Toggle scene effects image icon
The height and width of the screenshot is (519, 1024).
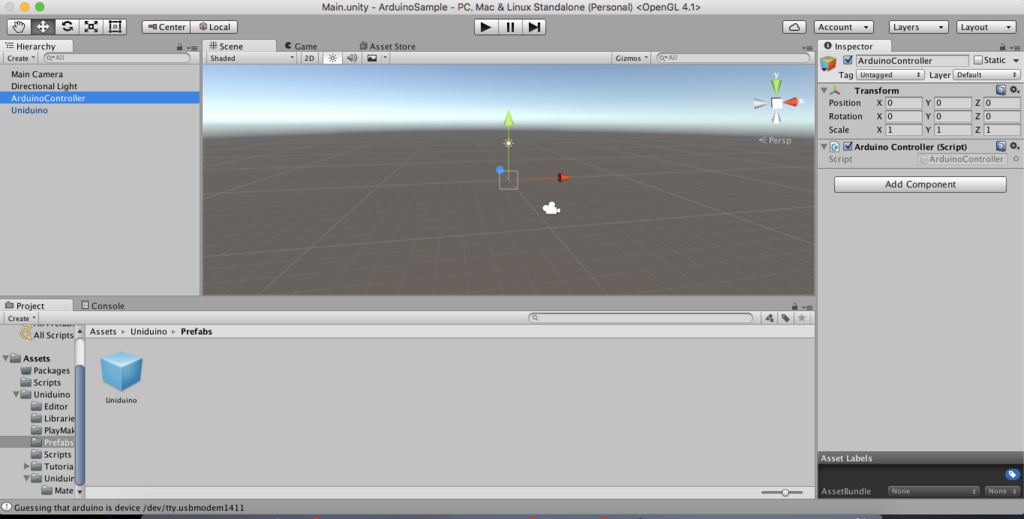coord(372,58)
